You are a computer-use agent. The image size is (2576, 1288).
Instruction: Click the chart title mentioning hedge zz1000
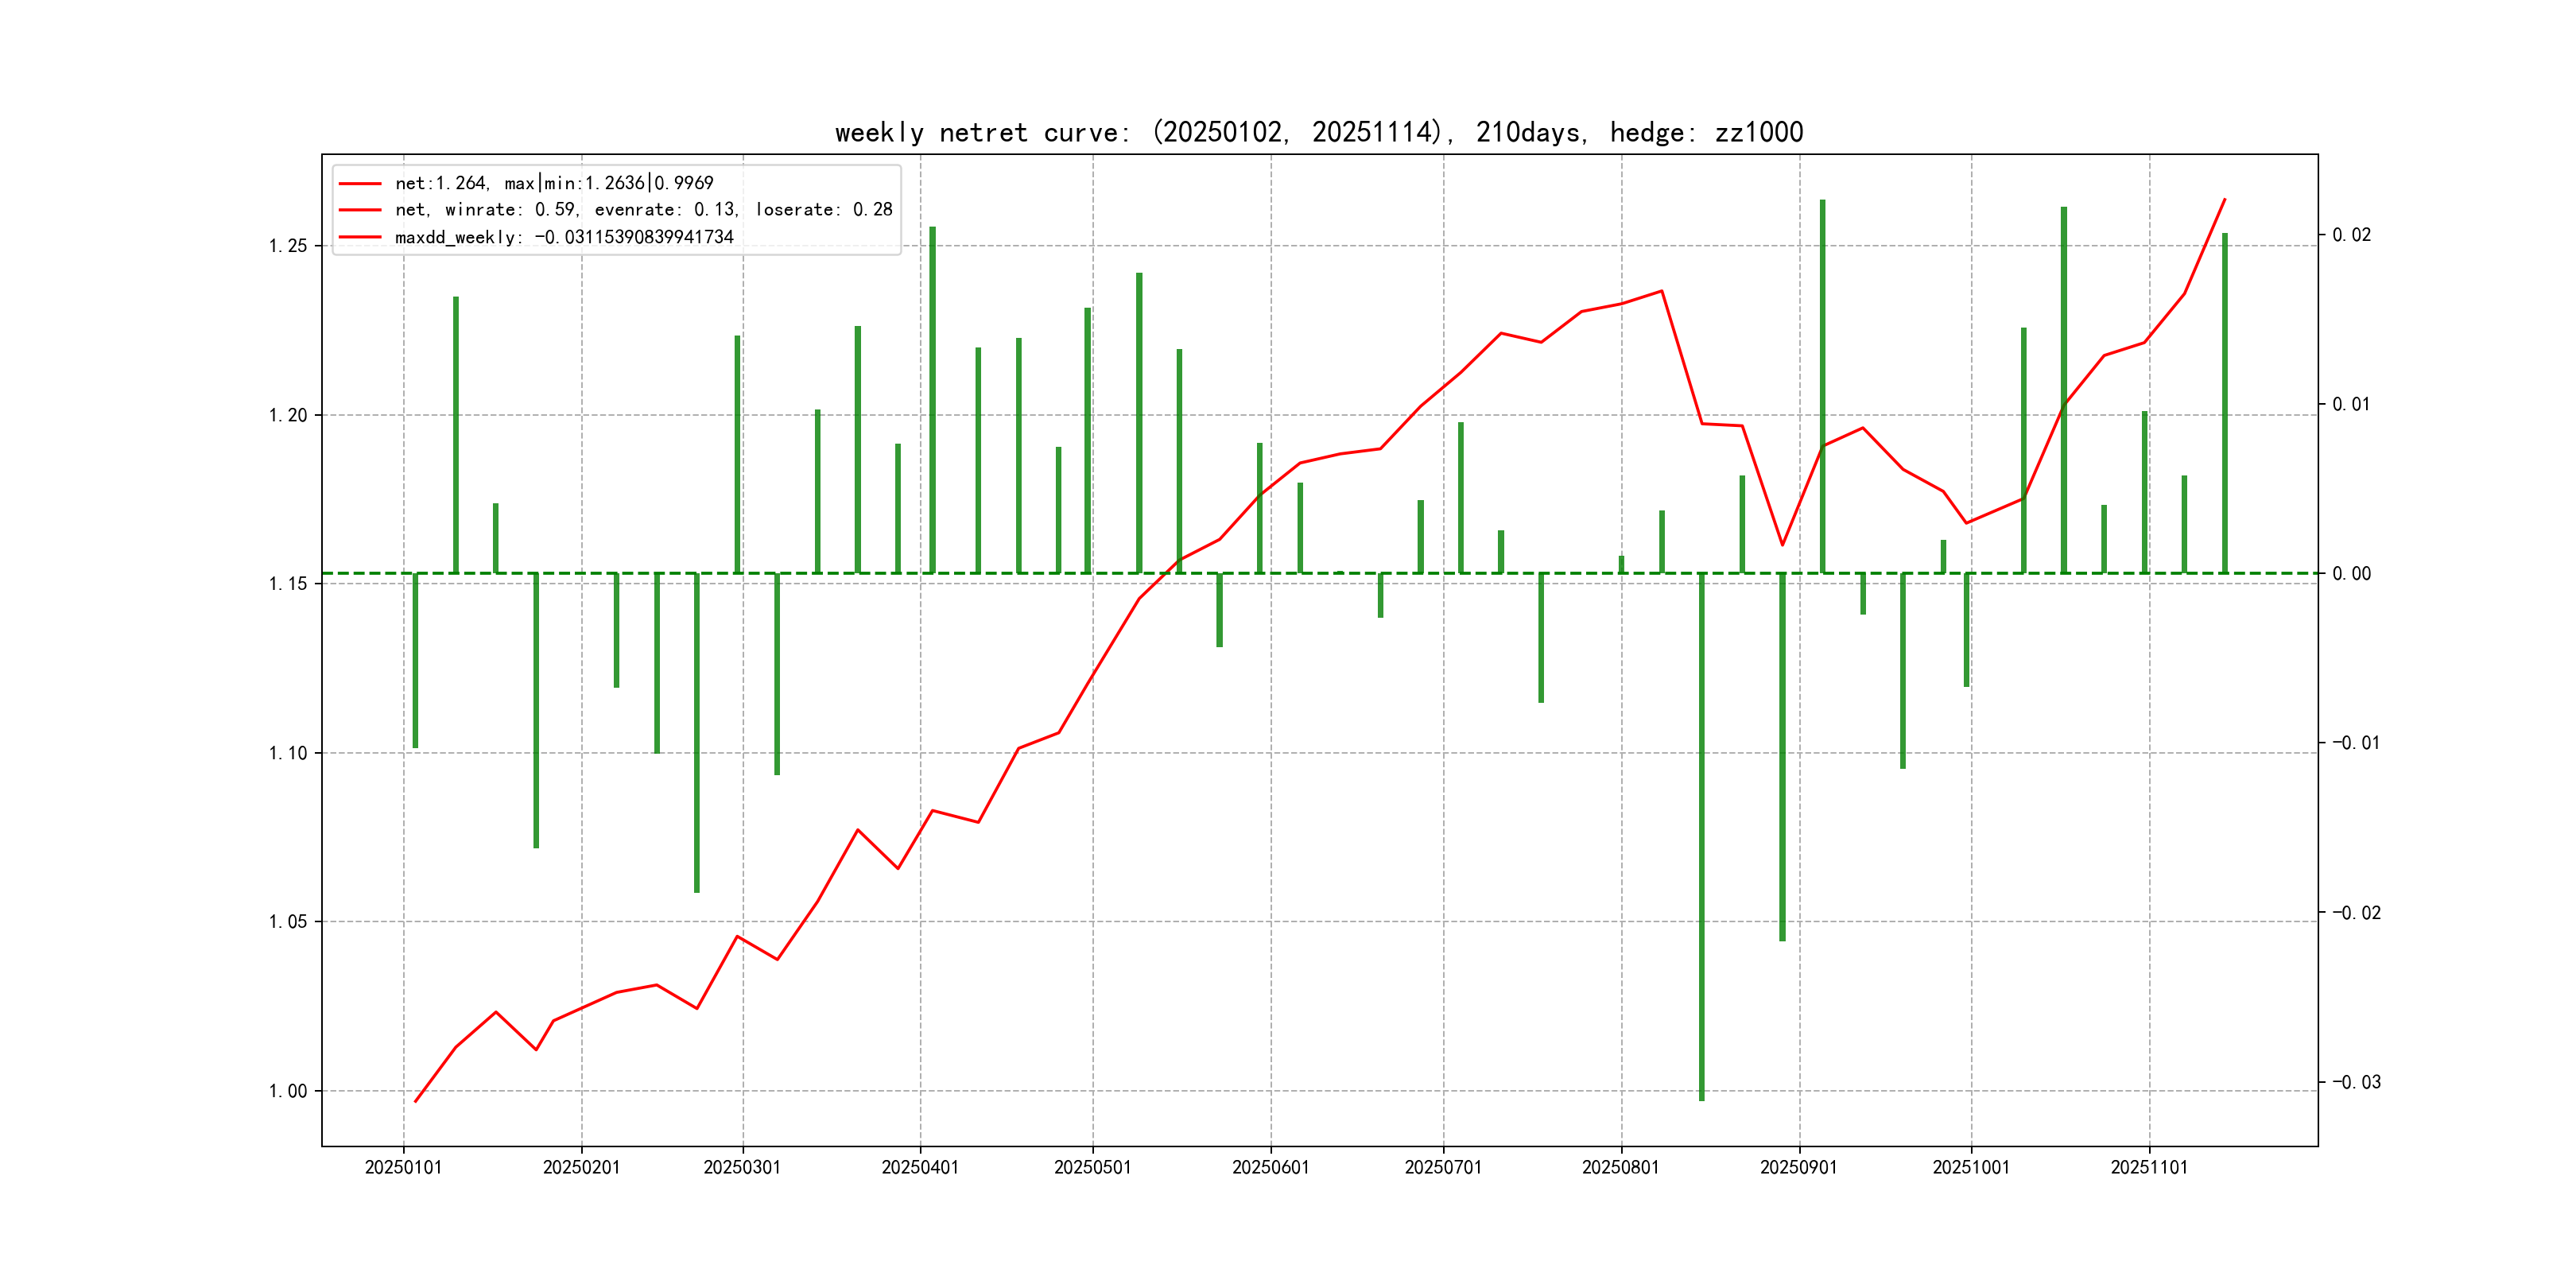tap(1318, 132)
